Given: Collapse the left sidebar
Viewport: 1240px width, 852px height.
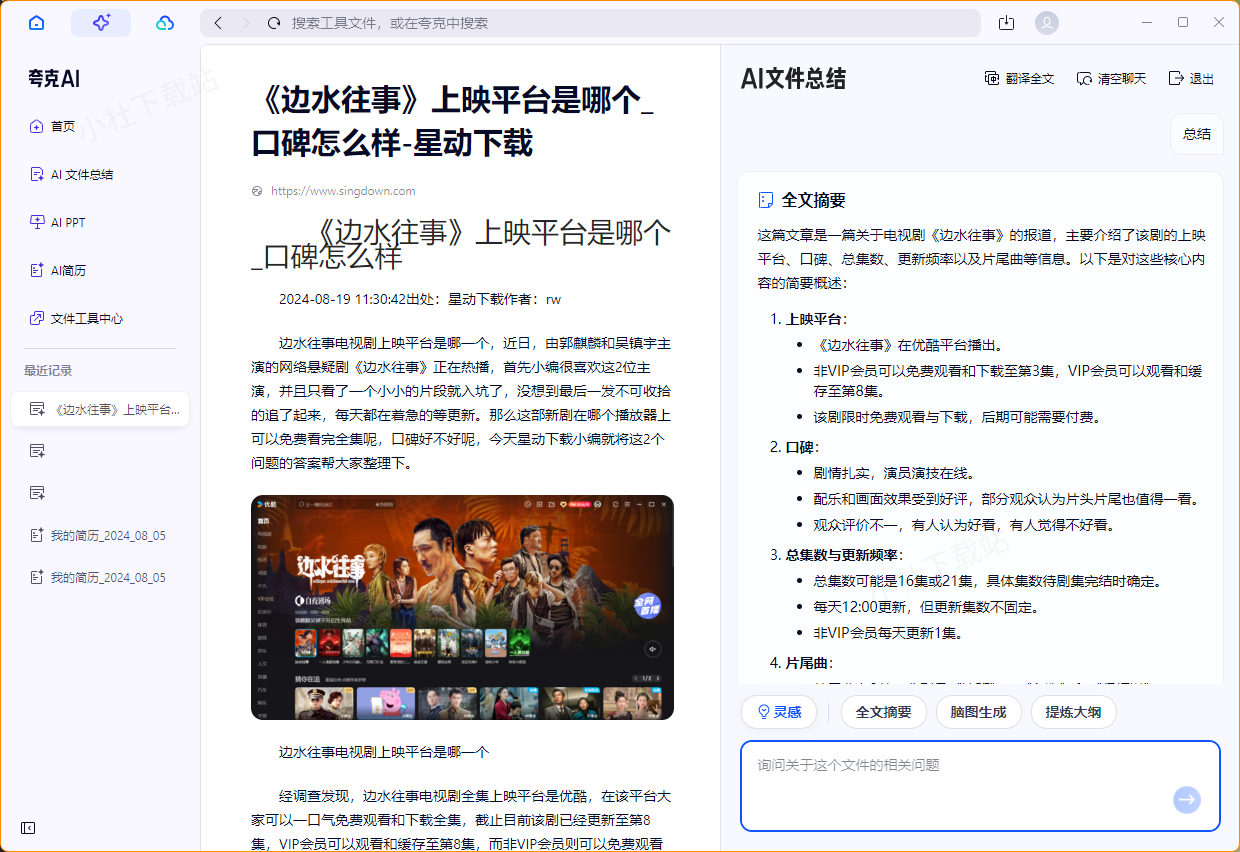Looking at the screenshot, I should [x=28, y=828].
